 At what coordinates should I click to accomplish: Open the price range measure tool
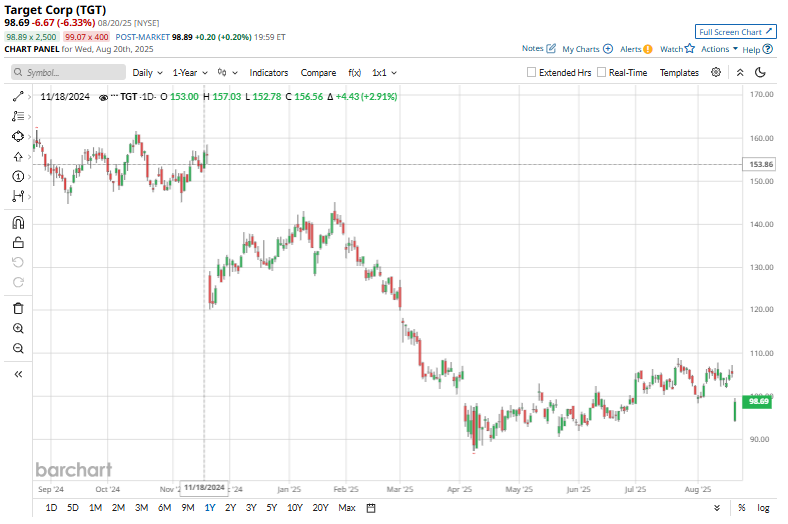[18, 196]
